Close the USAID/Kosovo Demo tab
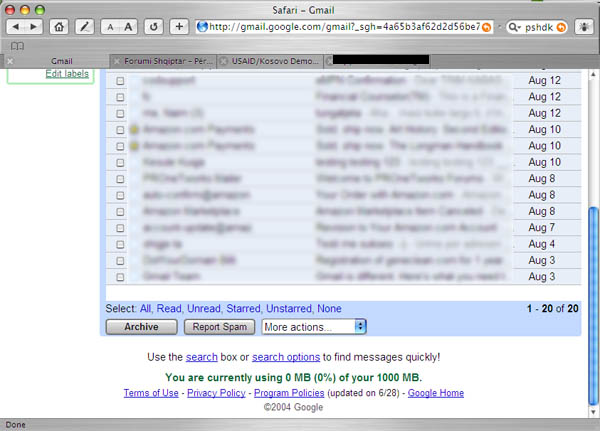The width and height of the screenshot is (600, 431). (224, 61)
